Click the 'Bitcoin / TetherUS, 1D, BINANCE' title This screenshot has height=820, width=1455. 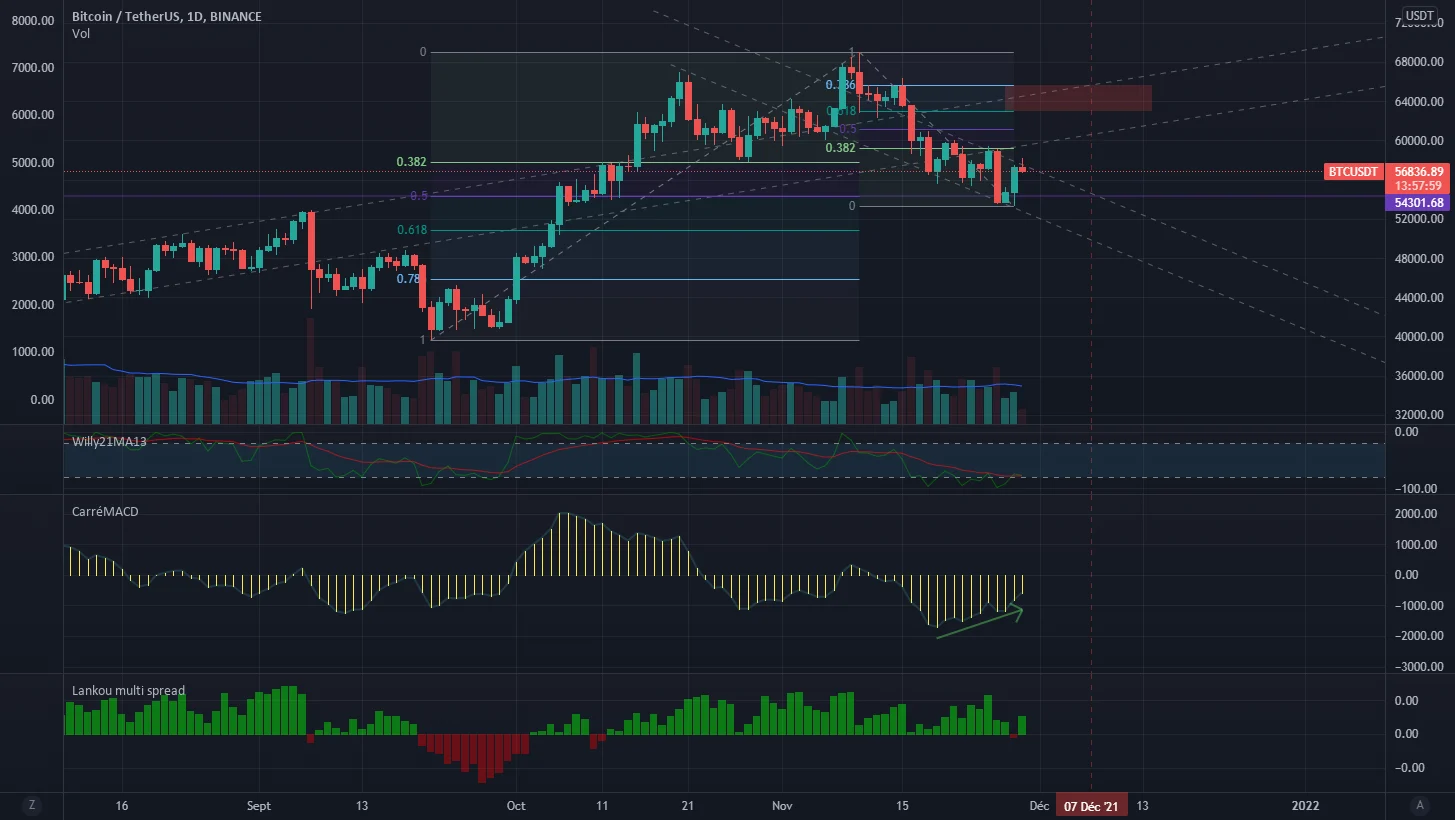(x=167, y=17)
